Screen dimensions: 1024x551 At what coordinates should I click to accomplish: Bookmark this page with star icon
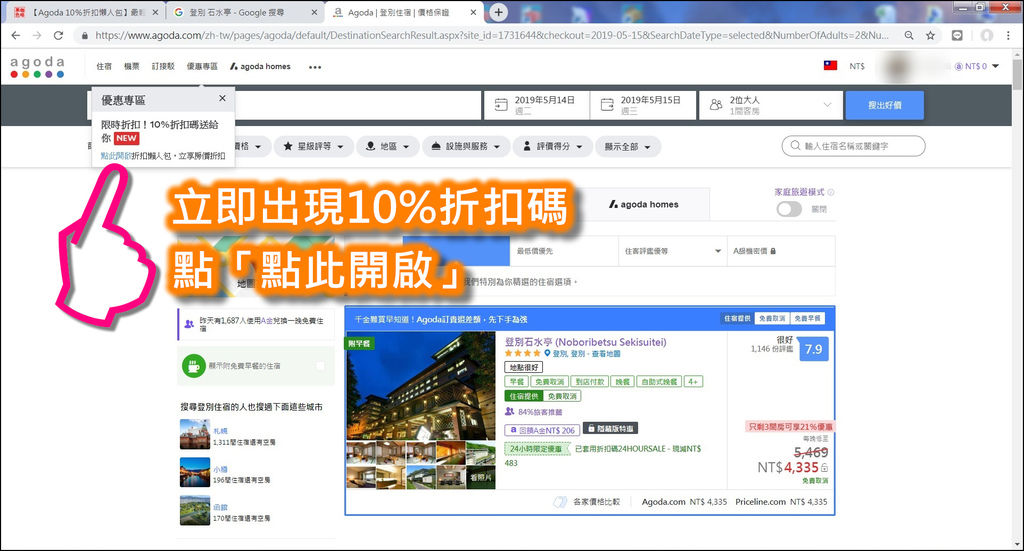click(x=931, y=35)
